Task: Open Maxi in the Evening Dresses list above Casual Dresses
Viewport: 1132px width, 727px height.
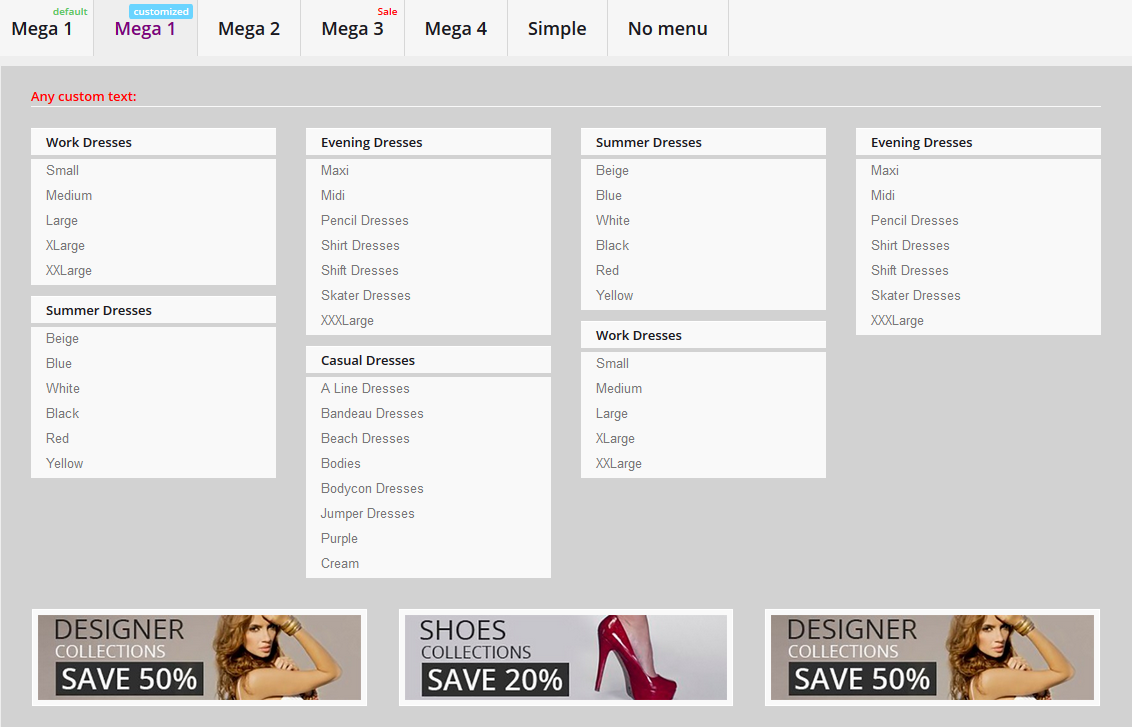Action: [x=335, y=170]
